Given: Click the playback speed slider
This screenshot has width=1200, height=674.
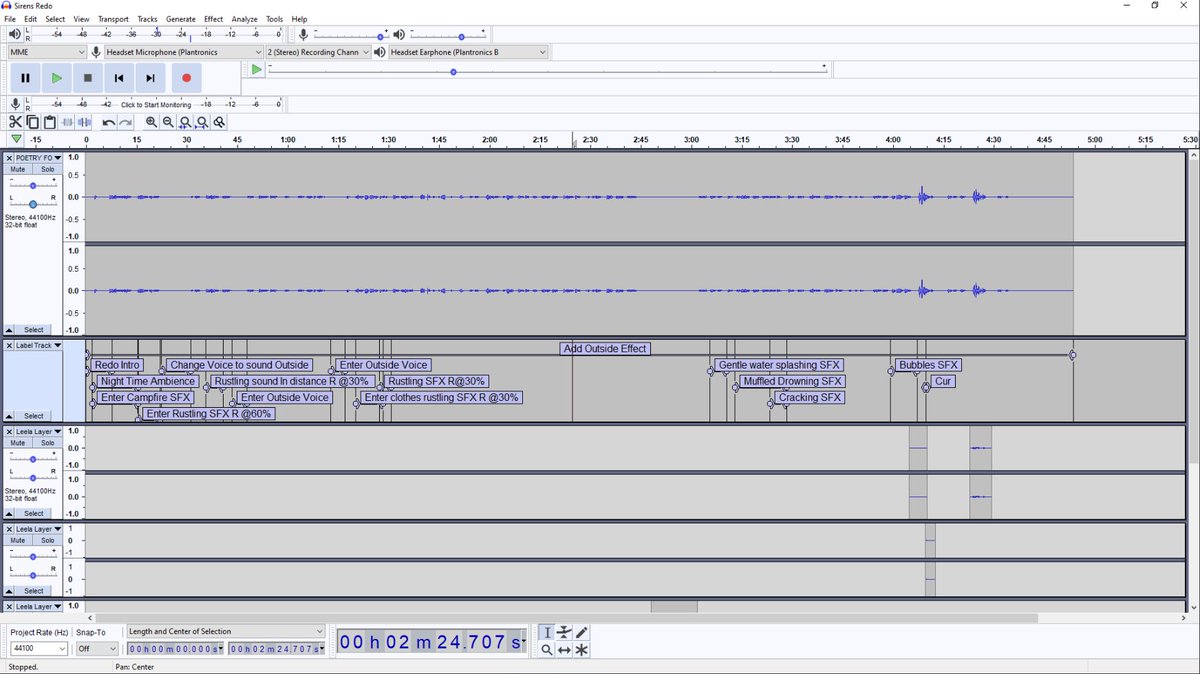Looking at the screenshot, I should point(548,71).
